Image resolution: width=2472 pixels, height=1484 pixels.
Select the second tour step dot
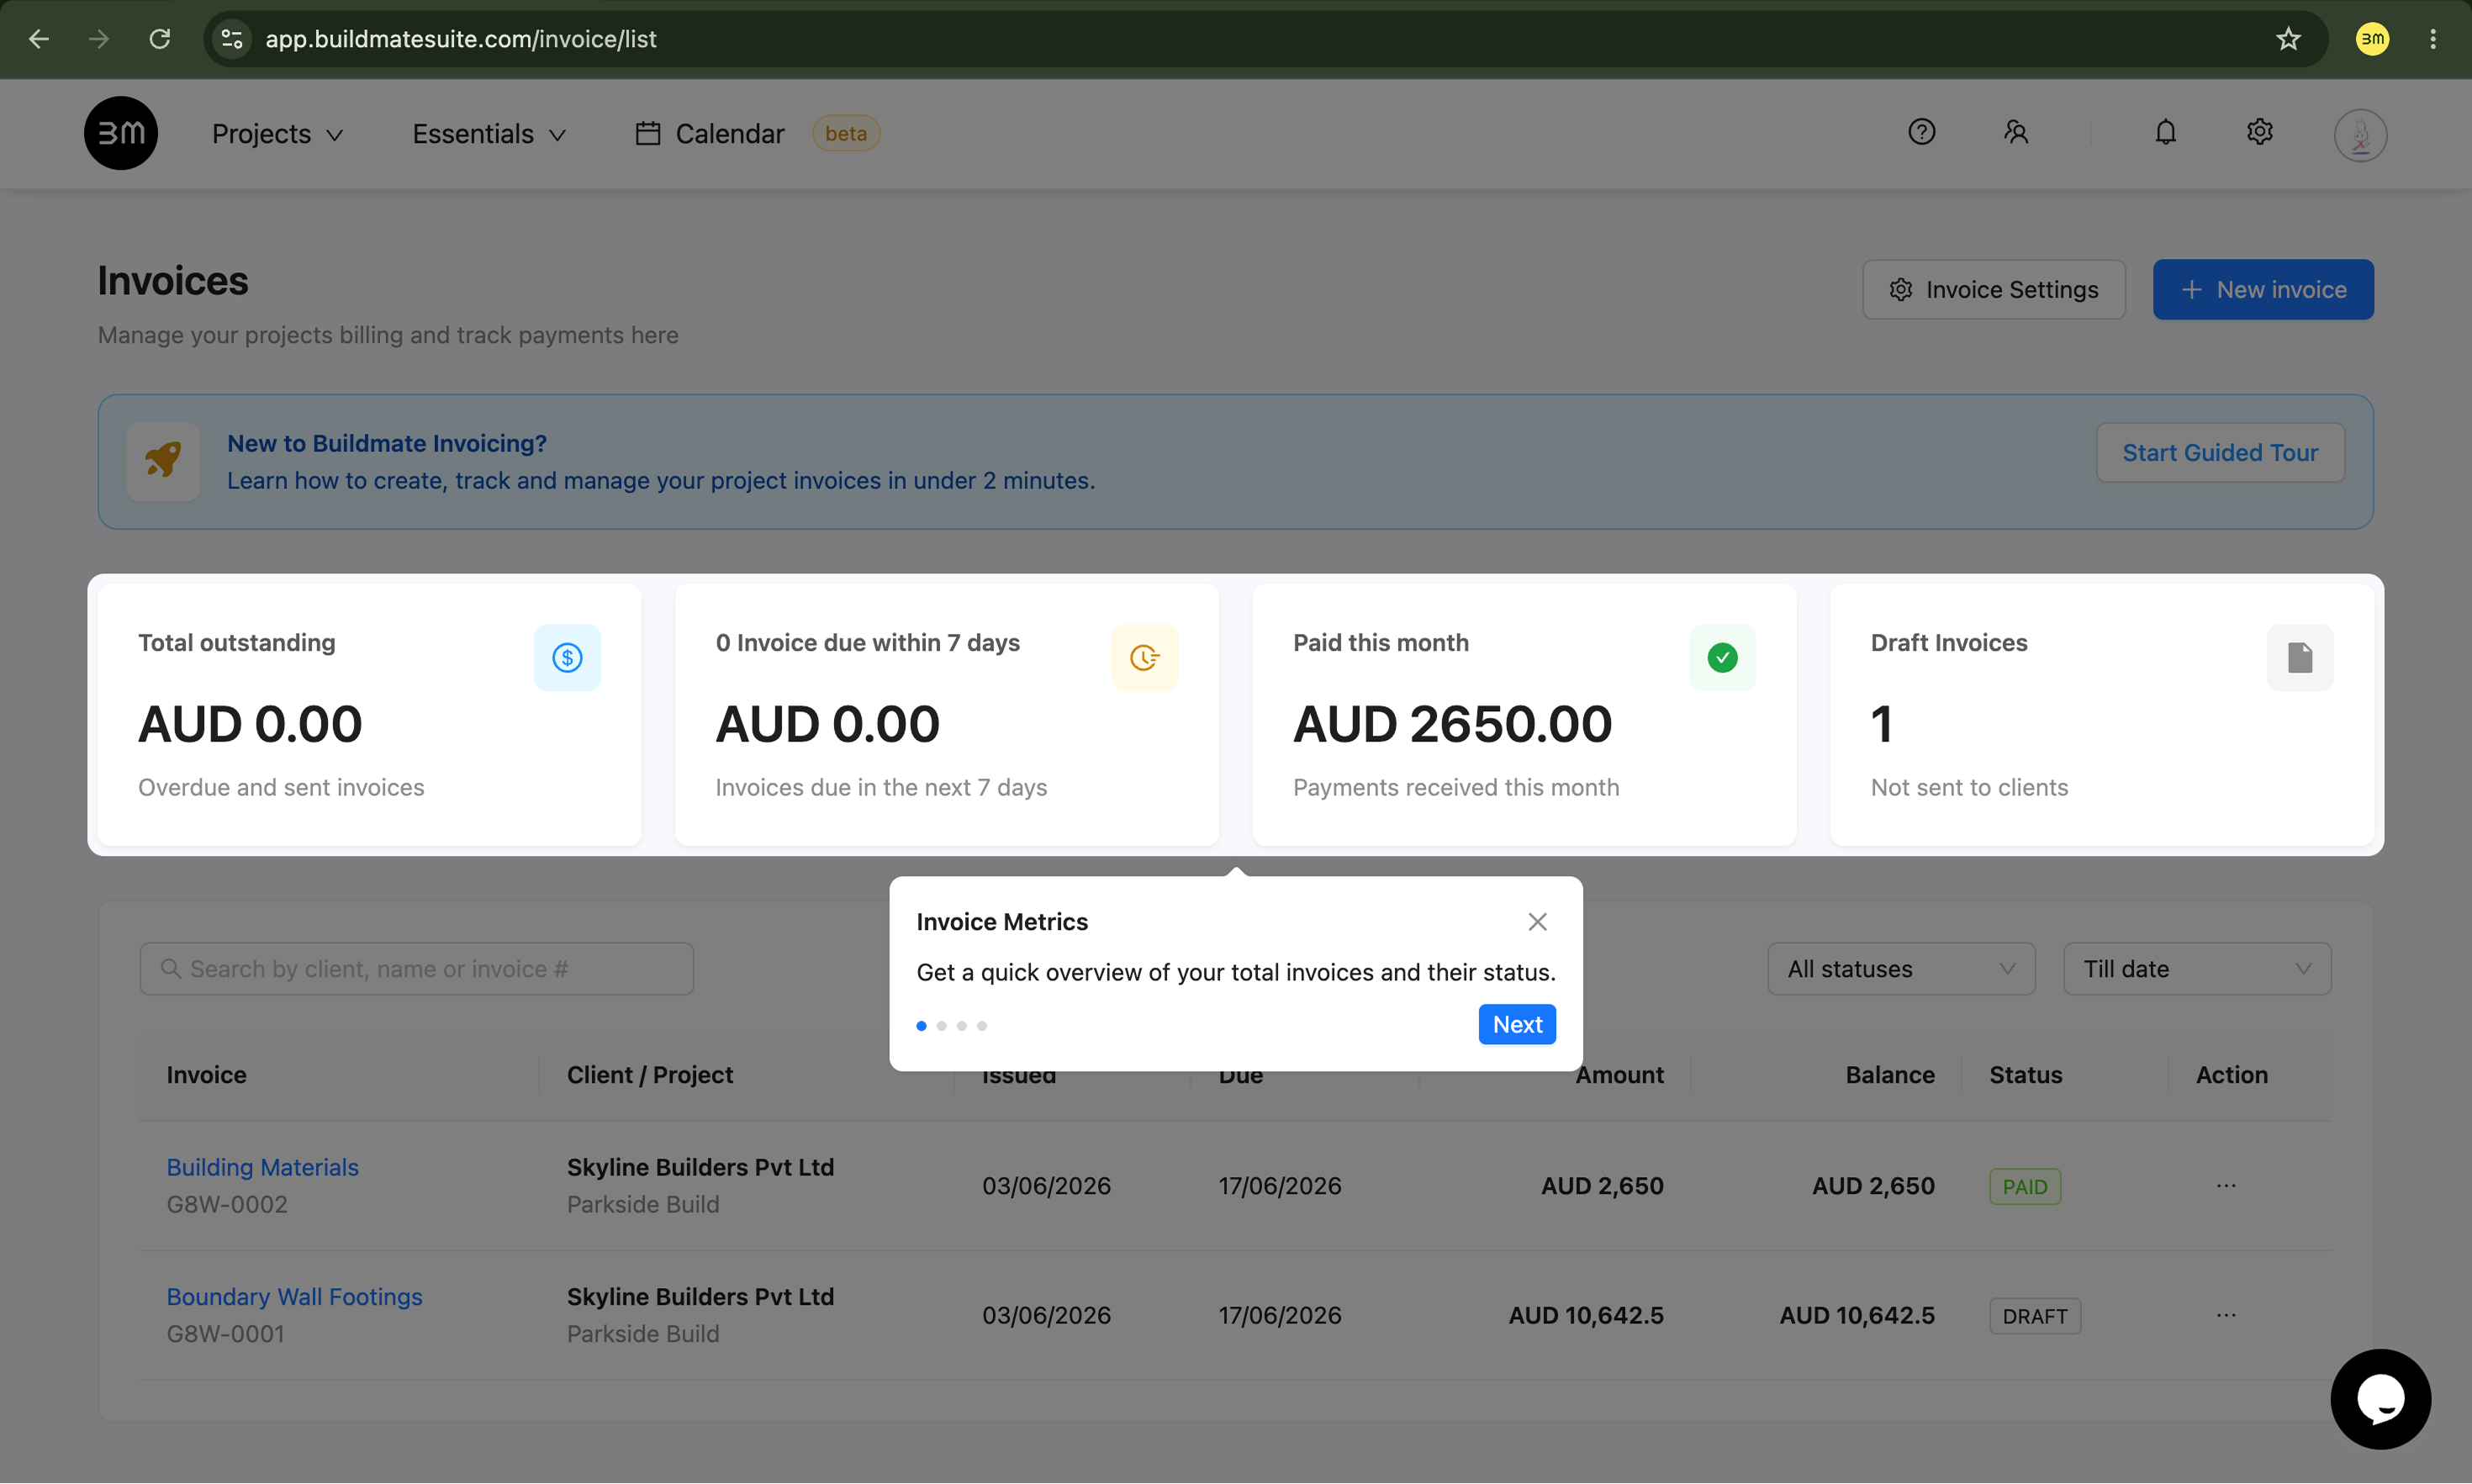(941, 1025)
